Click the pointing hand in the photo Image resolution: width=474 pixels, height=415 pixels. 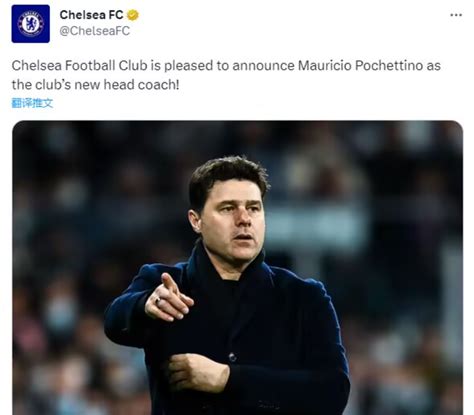click(x=169, y=298)
